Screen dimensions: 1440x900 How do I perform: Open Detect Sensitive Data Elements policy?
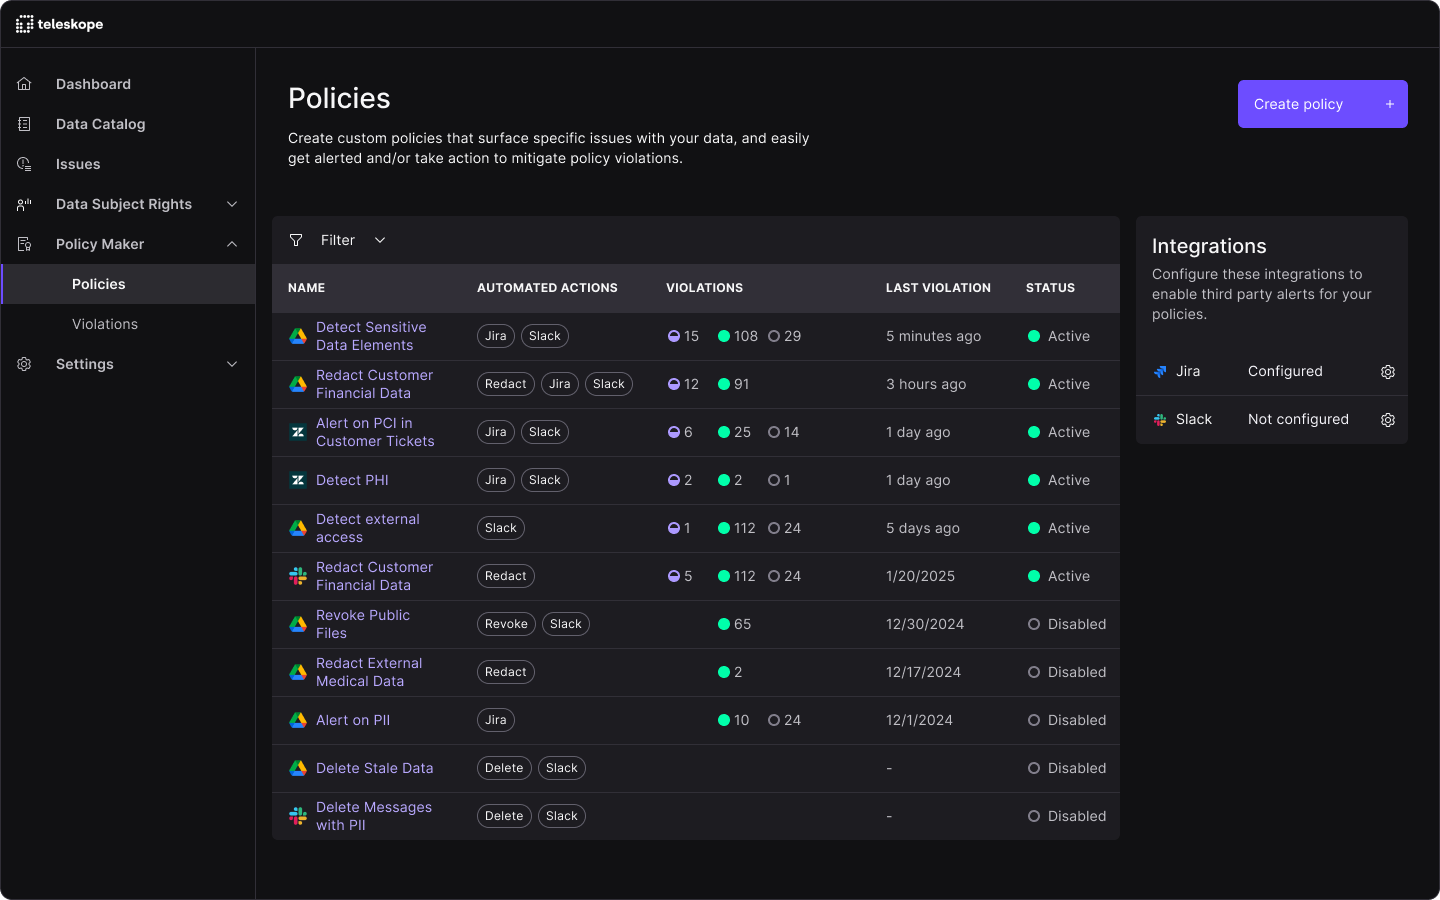[371, 336]
